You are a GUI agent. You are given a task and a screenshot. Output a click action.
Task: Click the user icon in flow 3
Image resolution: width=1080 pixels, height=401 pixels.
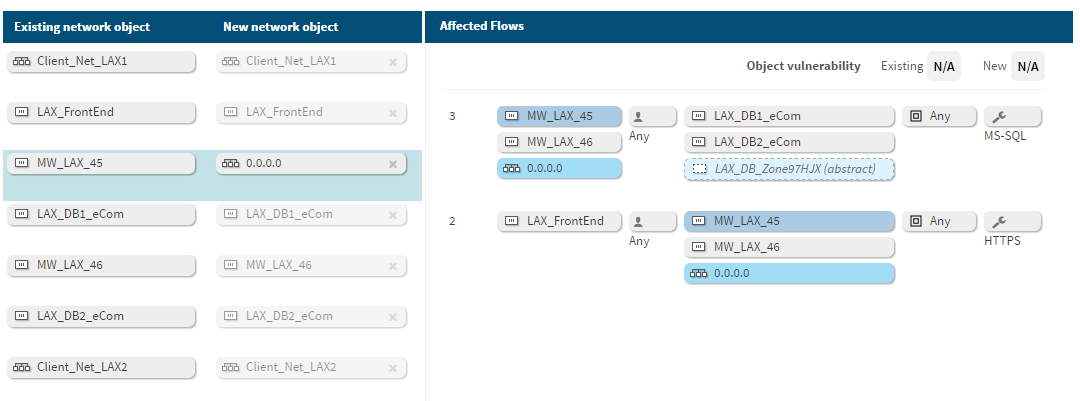click(x=638, y=116)
